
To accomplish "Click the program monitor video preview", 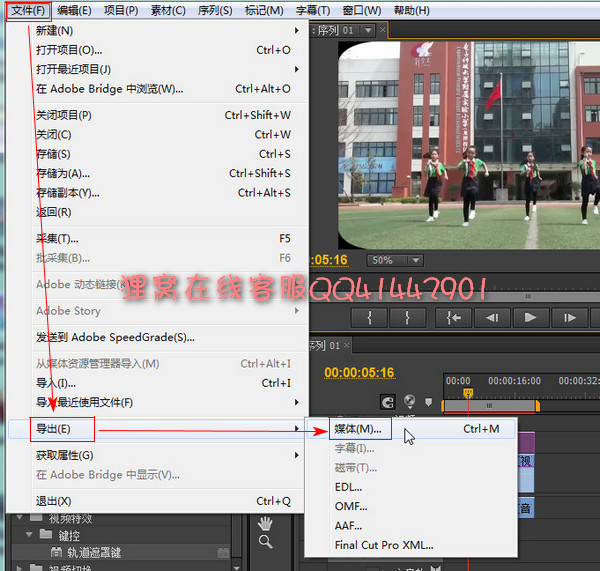I will pyautogui.click(x=469, y=145).
